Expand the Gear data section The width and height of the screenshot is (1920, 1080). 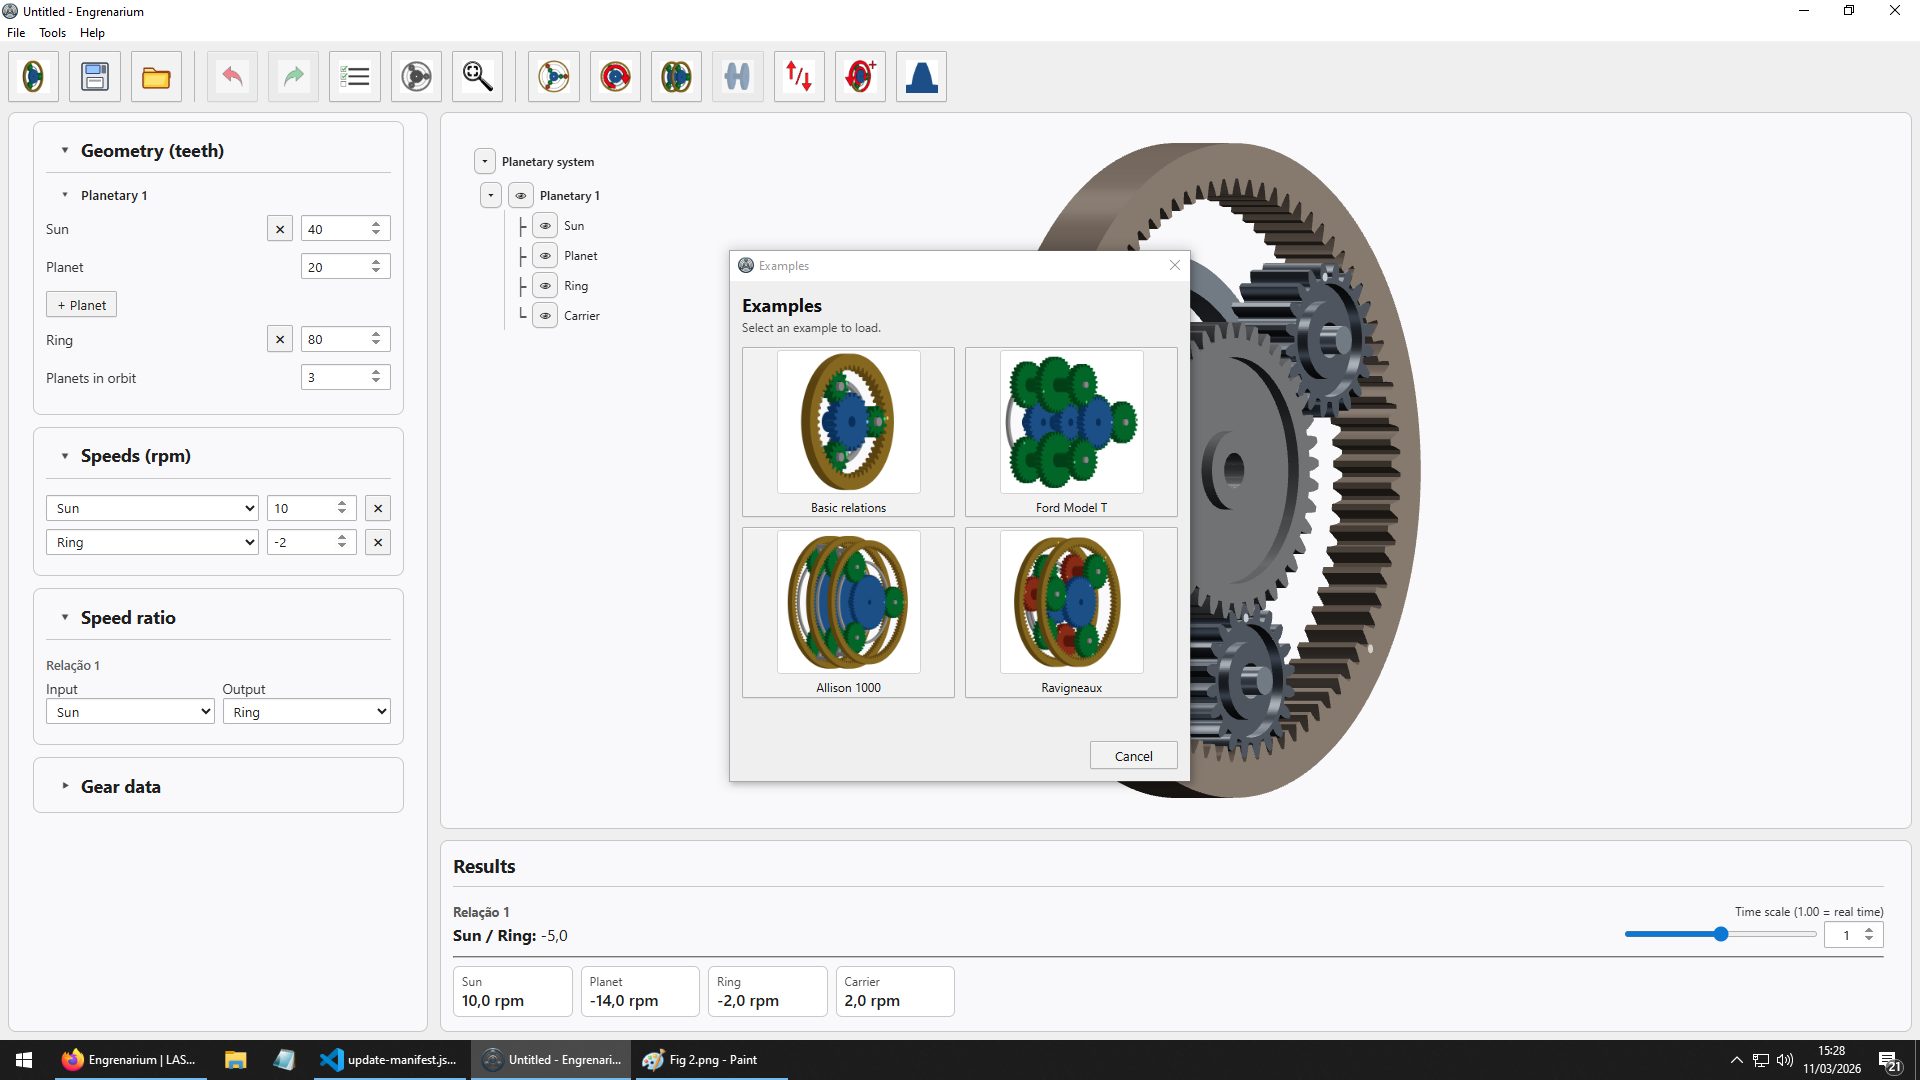65,786
